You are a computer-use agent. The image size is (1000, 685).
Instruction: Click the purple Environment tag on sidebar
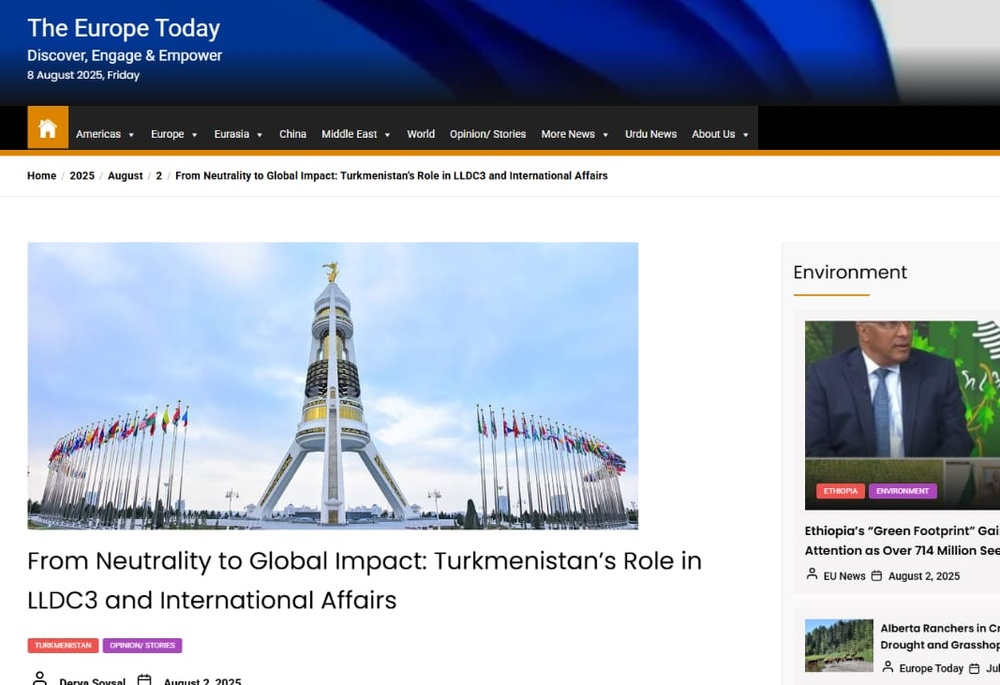[902, 491]
